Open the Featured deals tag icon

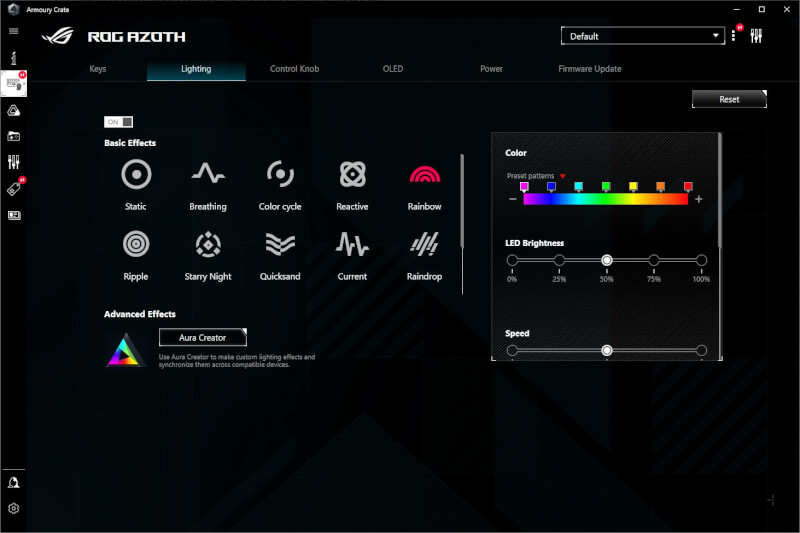14,188
